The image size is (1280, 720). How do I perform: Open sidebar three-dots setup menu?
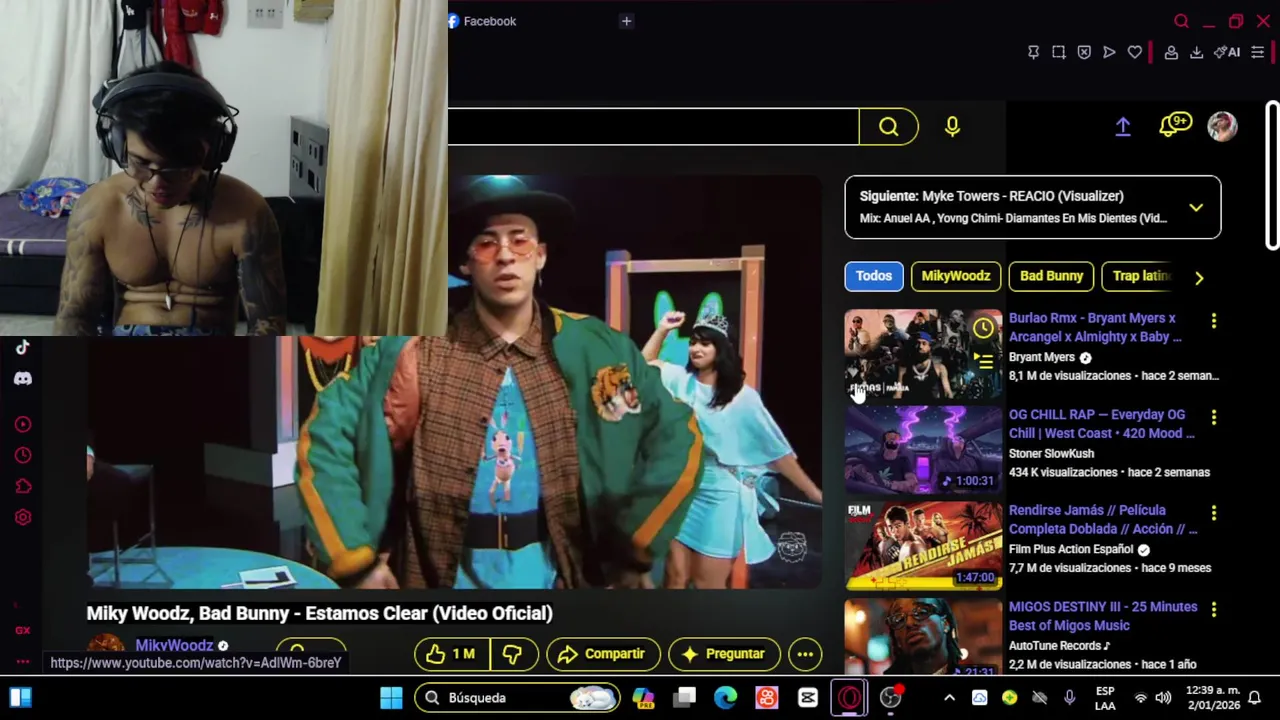[x=22, y=661]
